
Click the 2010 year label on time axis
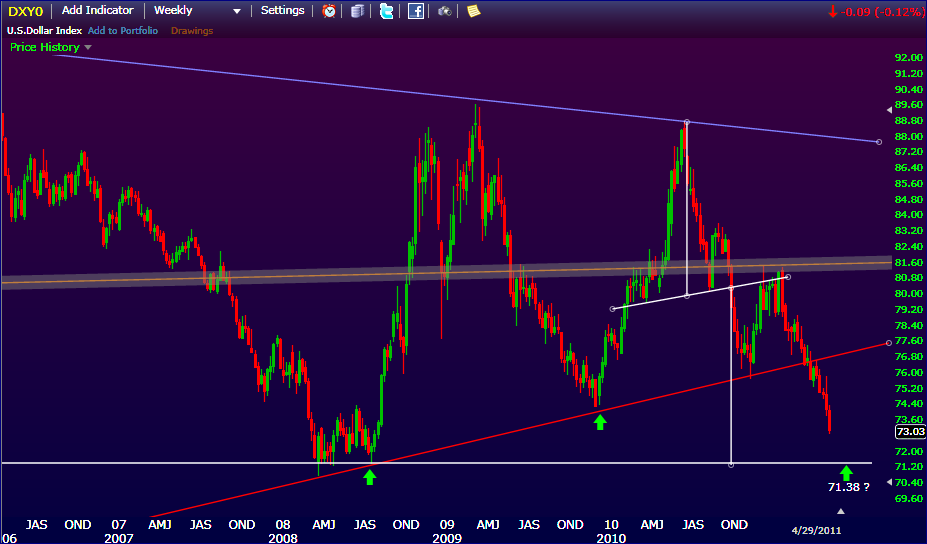611,538
